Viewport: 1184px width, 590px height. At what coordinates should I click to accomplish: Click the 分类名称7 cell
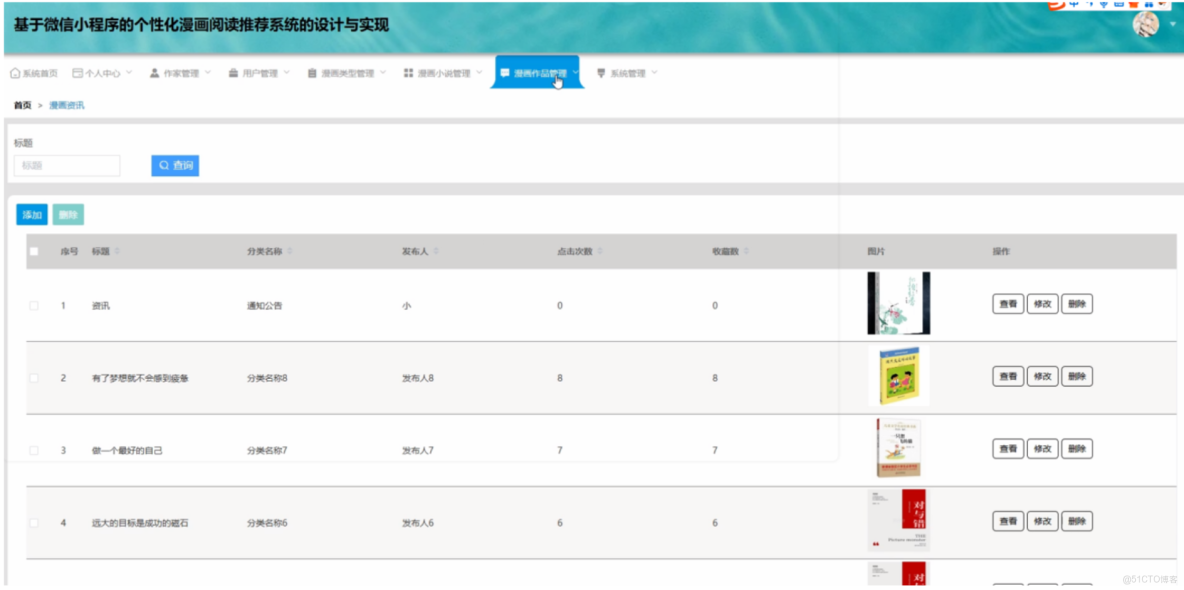click(x=267, y=450)
